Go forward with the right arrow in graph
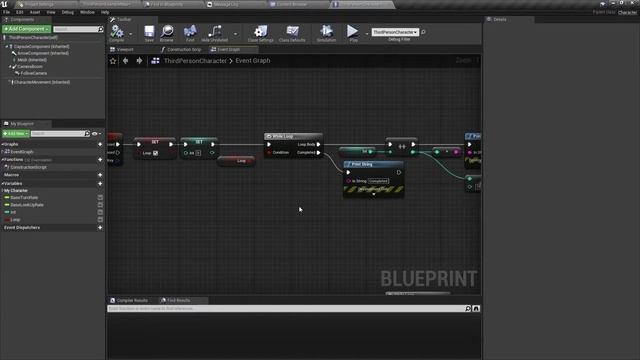640x360 pixels. (139, 61)
